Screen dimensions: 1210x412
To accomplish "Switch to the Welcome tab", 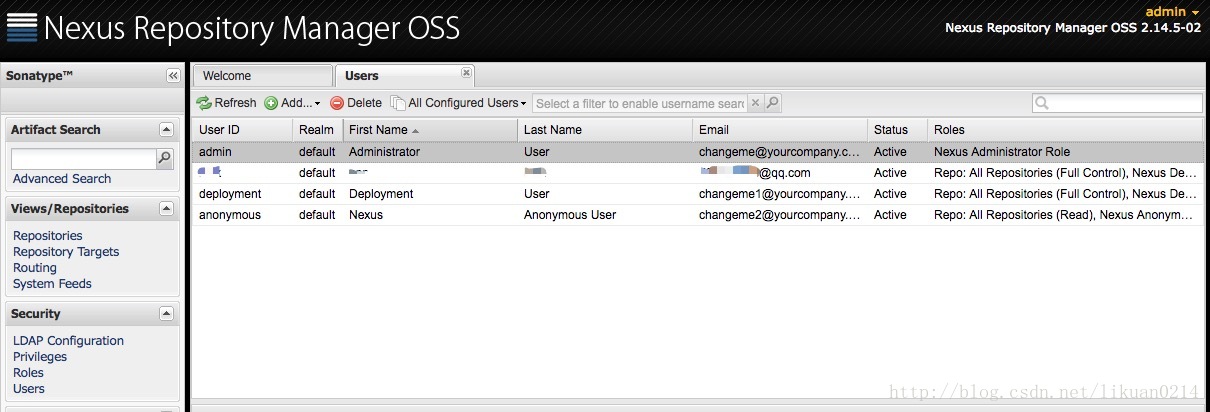I will point(263,76).
